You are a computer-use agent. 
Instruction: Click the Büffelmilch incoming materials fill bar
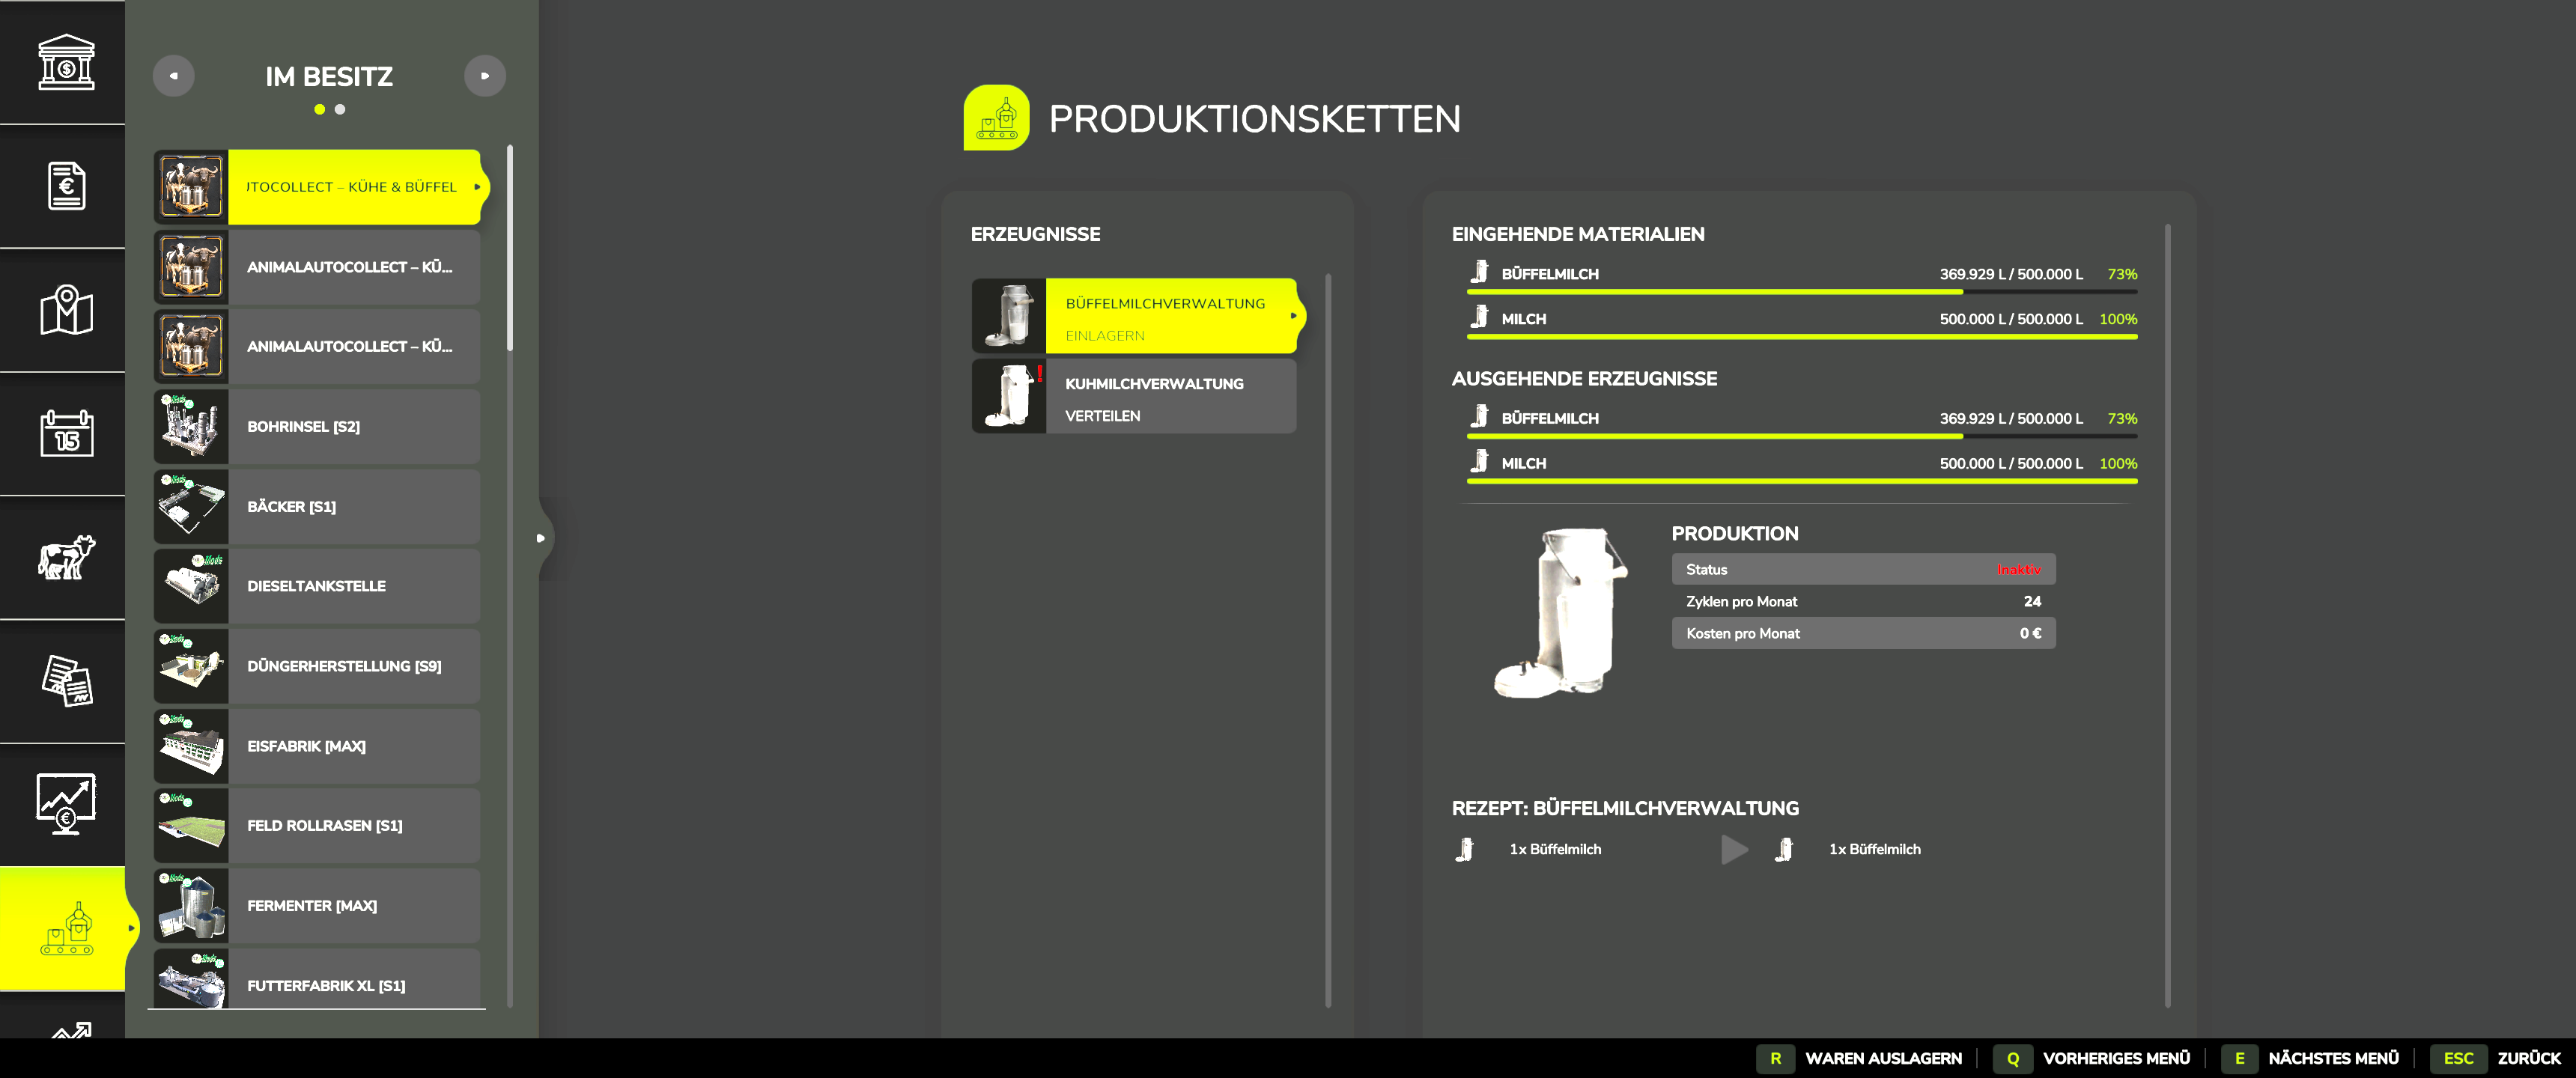tap(1801, 292)
